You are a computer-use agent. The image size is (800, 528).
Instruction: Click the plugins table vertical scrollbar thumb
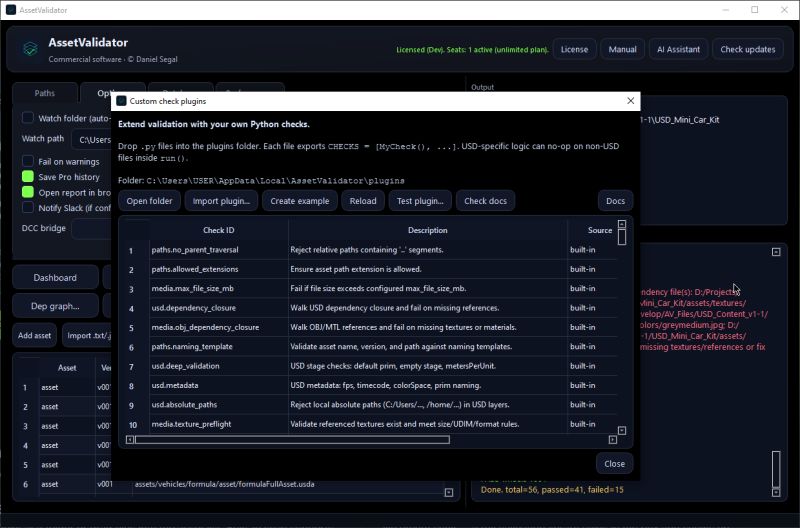click(621, 237)
